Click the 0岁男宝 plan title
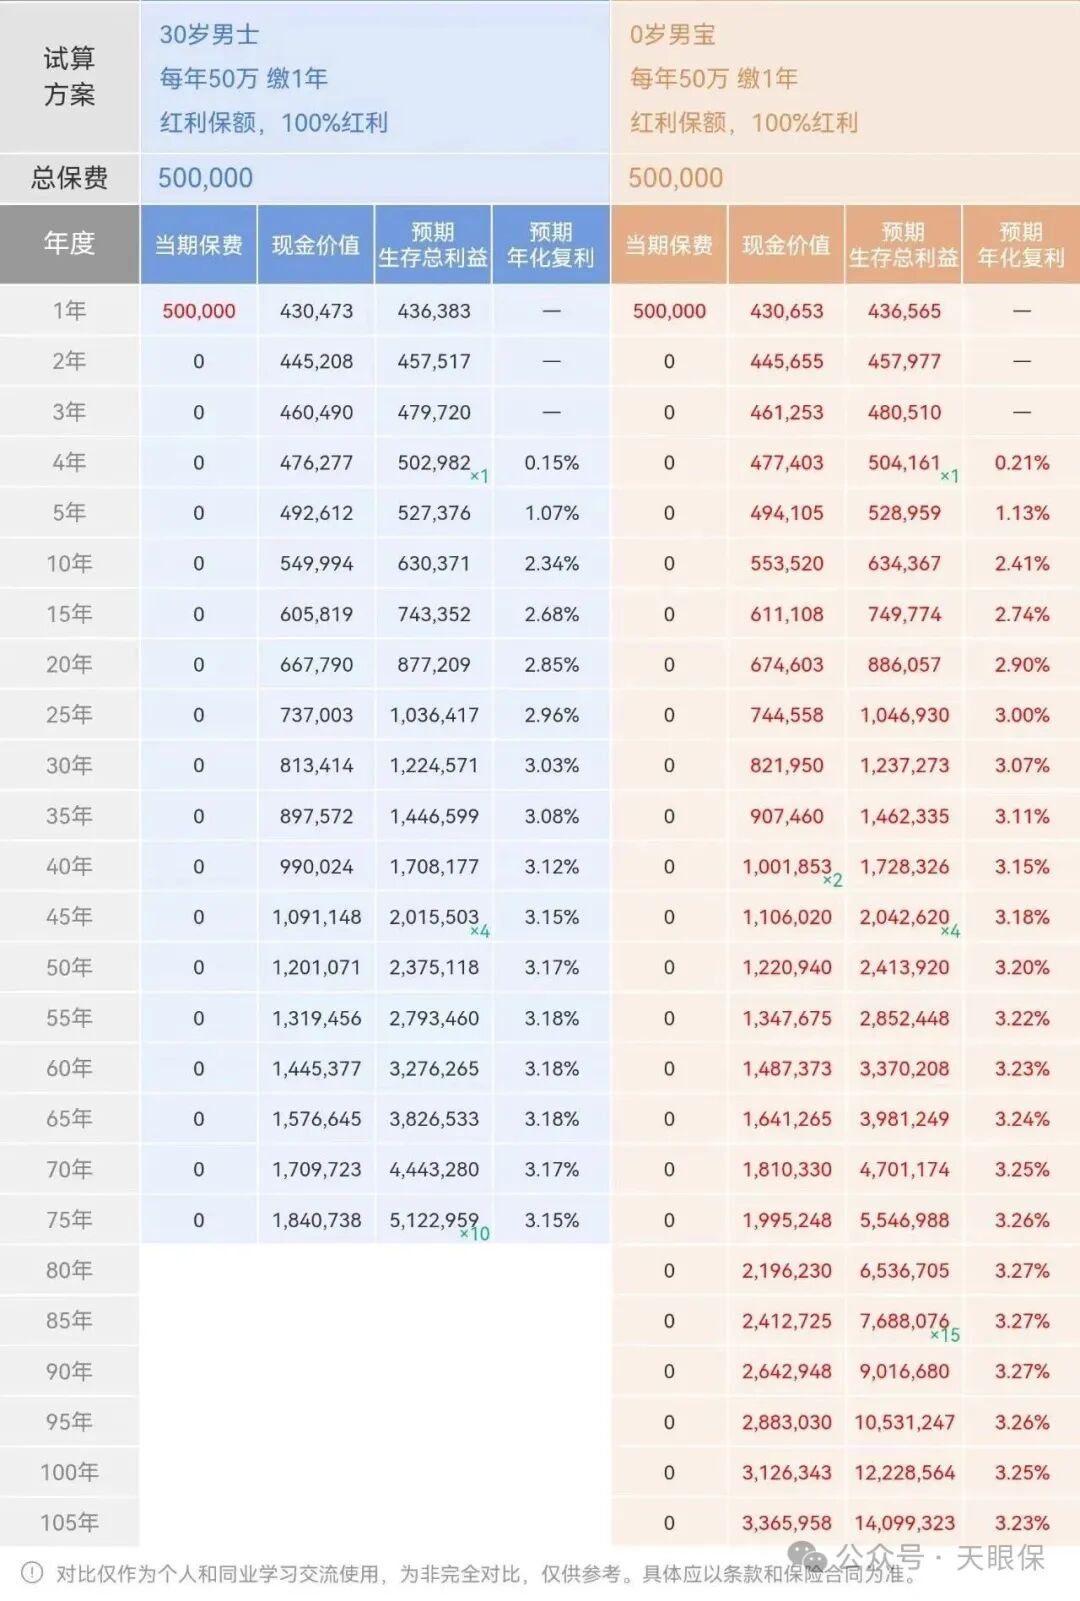1080x1601 pixels. (672, 35)
